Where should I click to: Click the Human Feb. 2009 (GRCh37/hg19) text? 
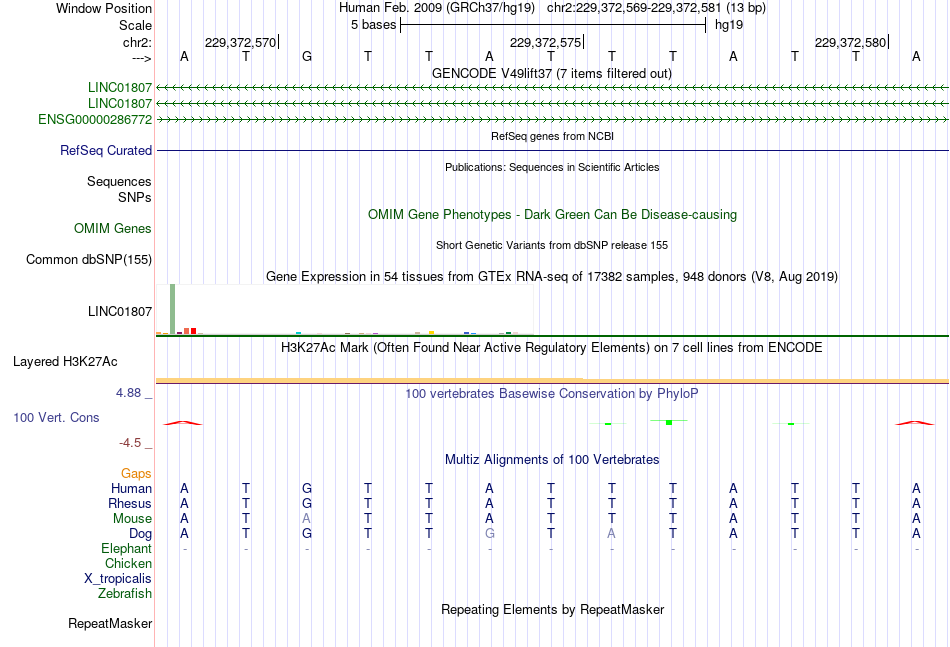click(437, 8)
